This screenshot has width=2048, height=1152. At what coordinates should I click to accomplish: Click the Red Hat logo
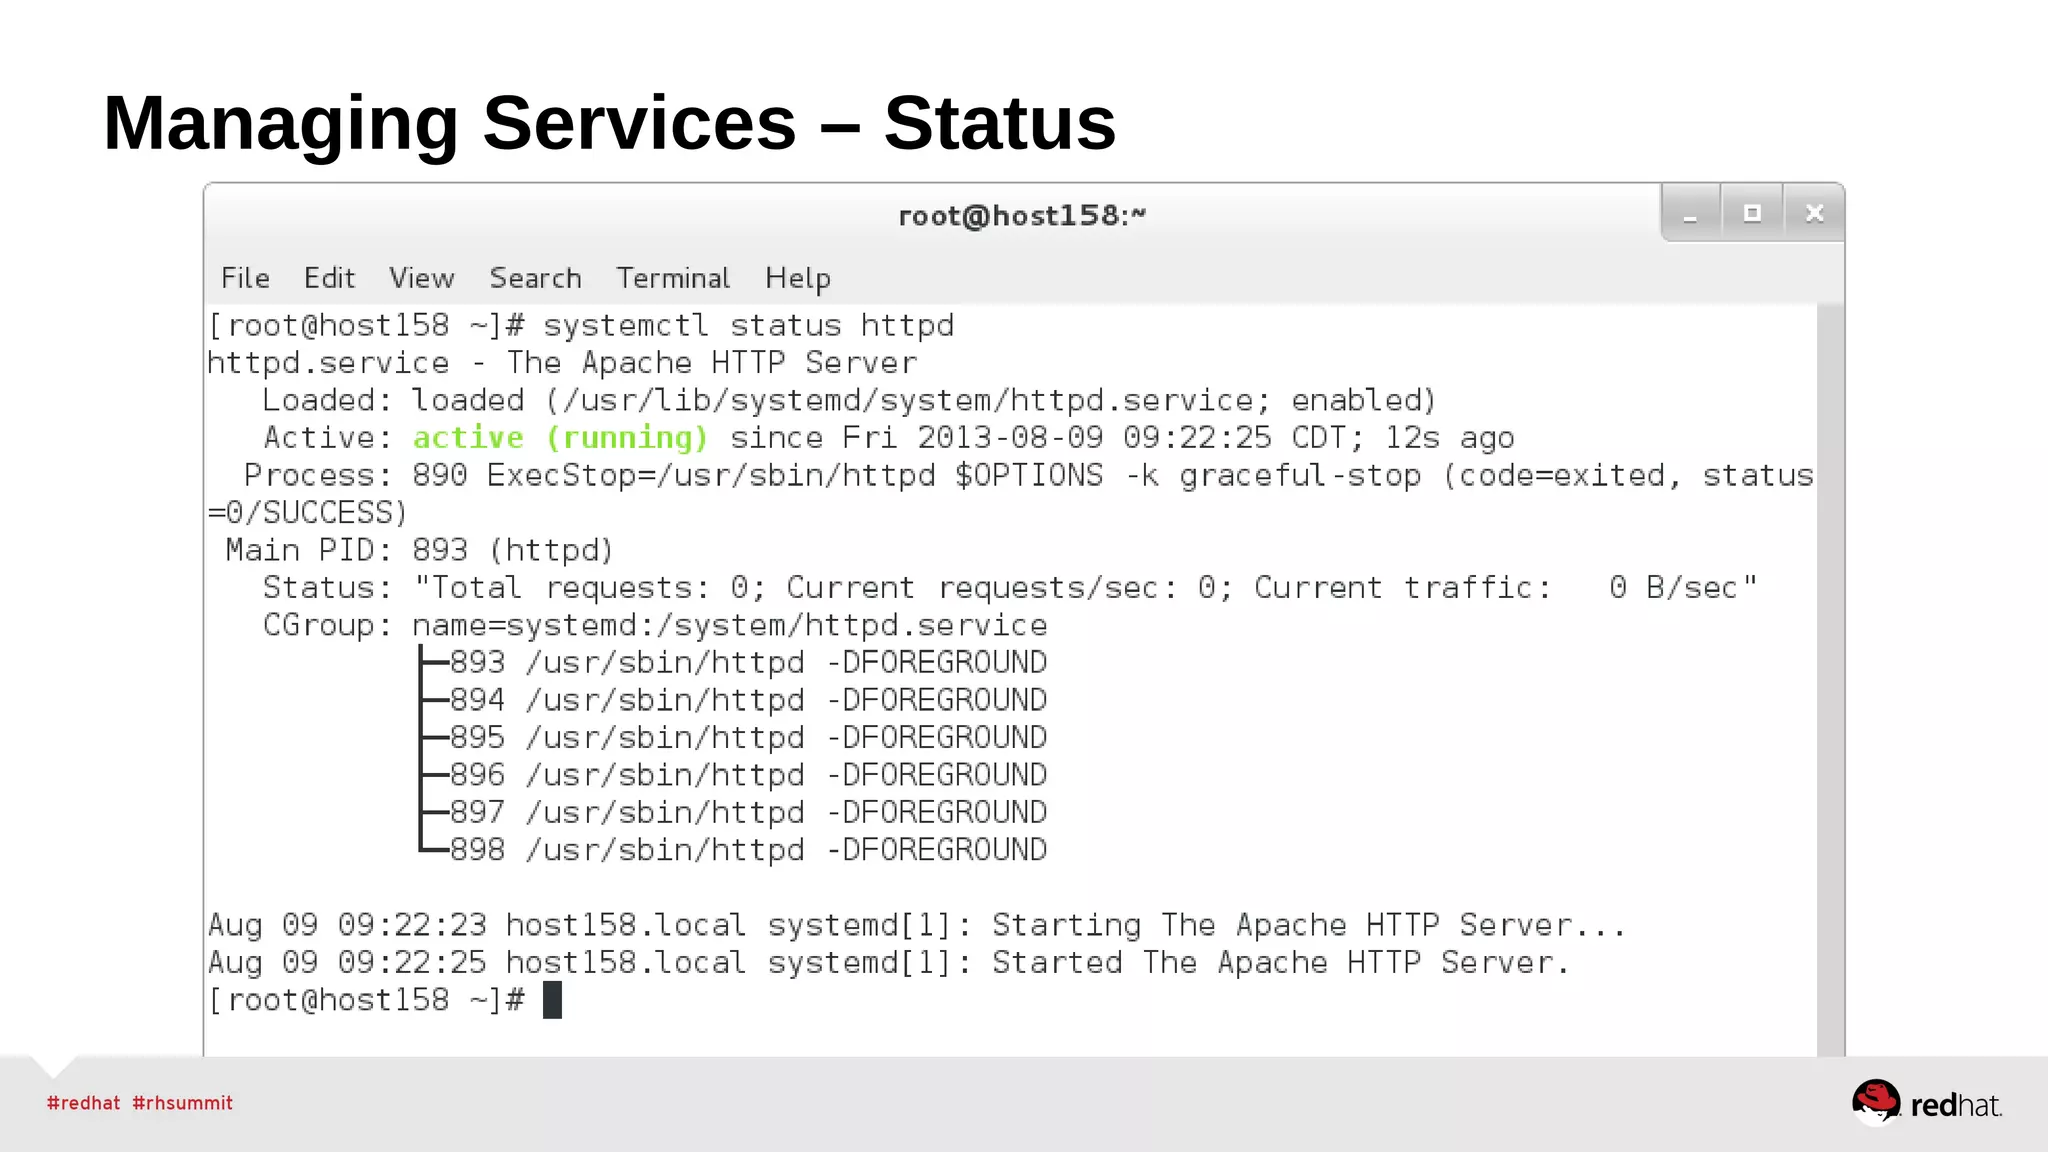click(1927, 1103)
